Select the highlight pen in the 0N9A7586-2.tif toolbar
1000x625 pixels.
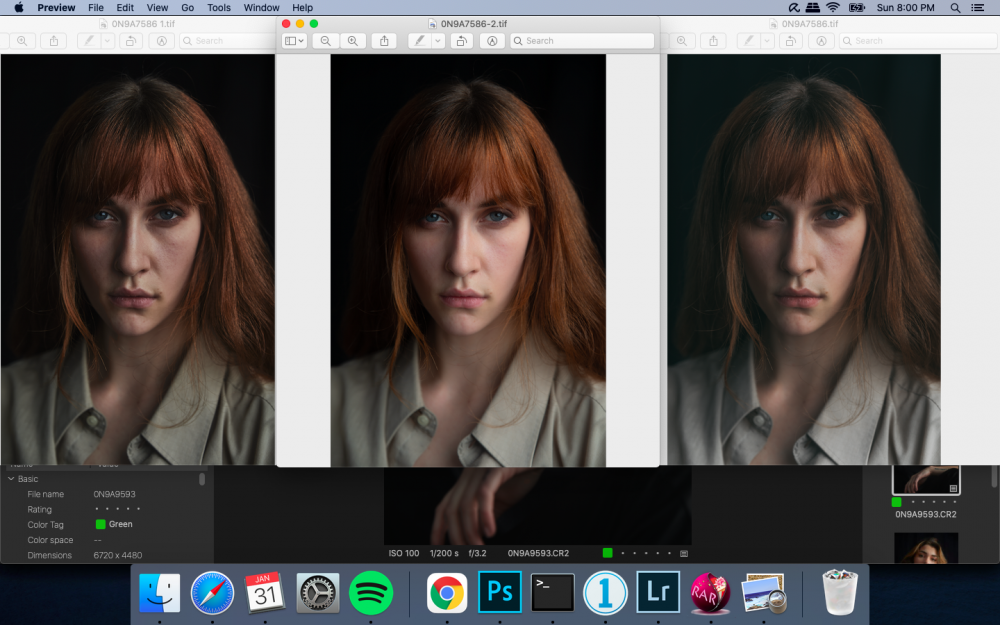pyautogui.click(x=420, y=41)
